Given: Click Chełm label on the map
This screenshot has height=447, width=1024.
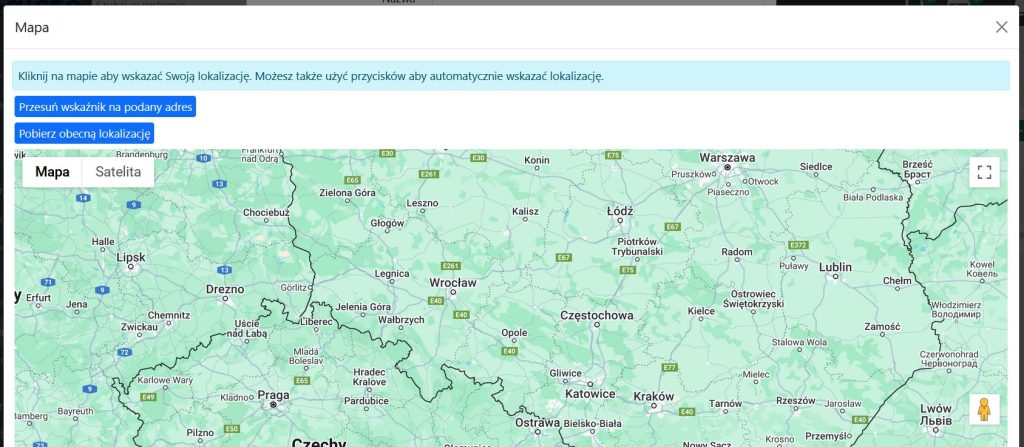Looking at the screenshot, I should tap(897, 281).
